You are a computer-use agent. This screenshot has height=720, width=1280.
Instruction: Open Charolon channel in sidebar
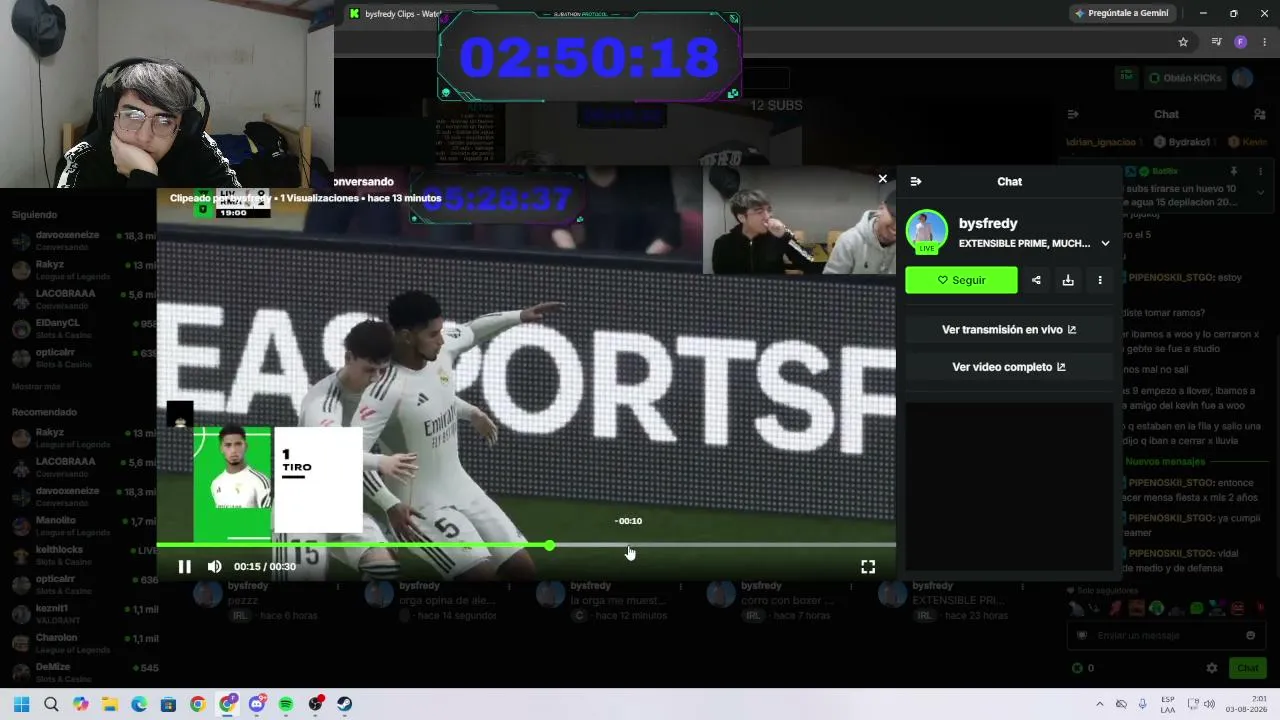[80, 643]
